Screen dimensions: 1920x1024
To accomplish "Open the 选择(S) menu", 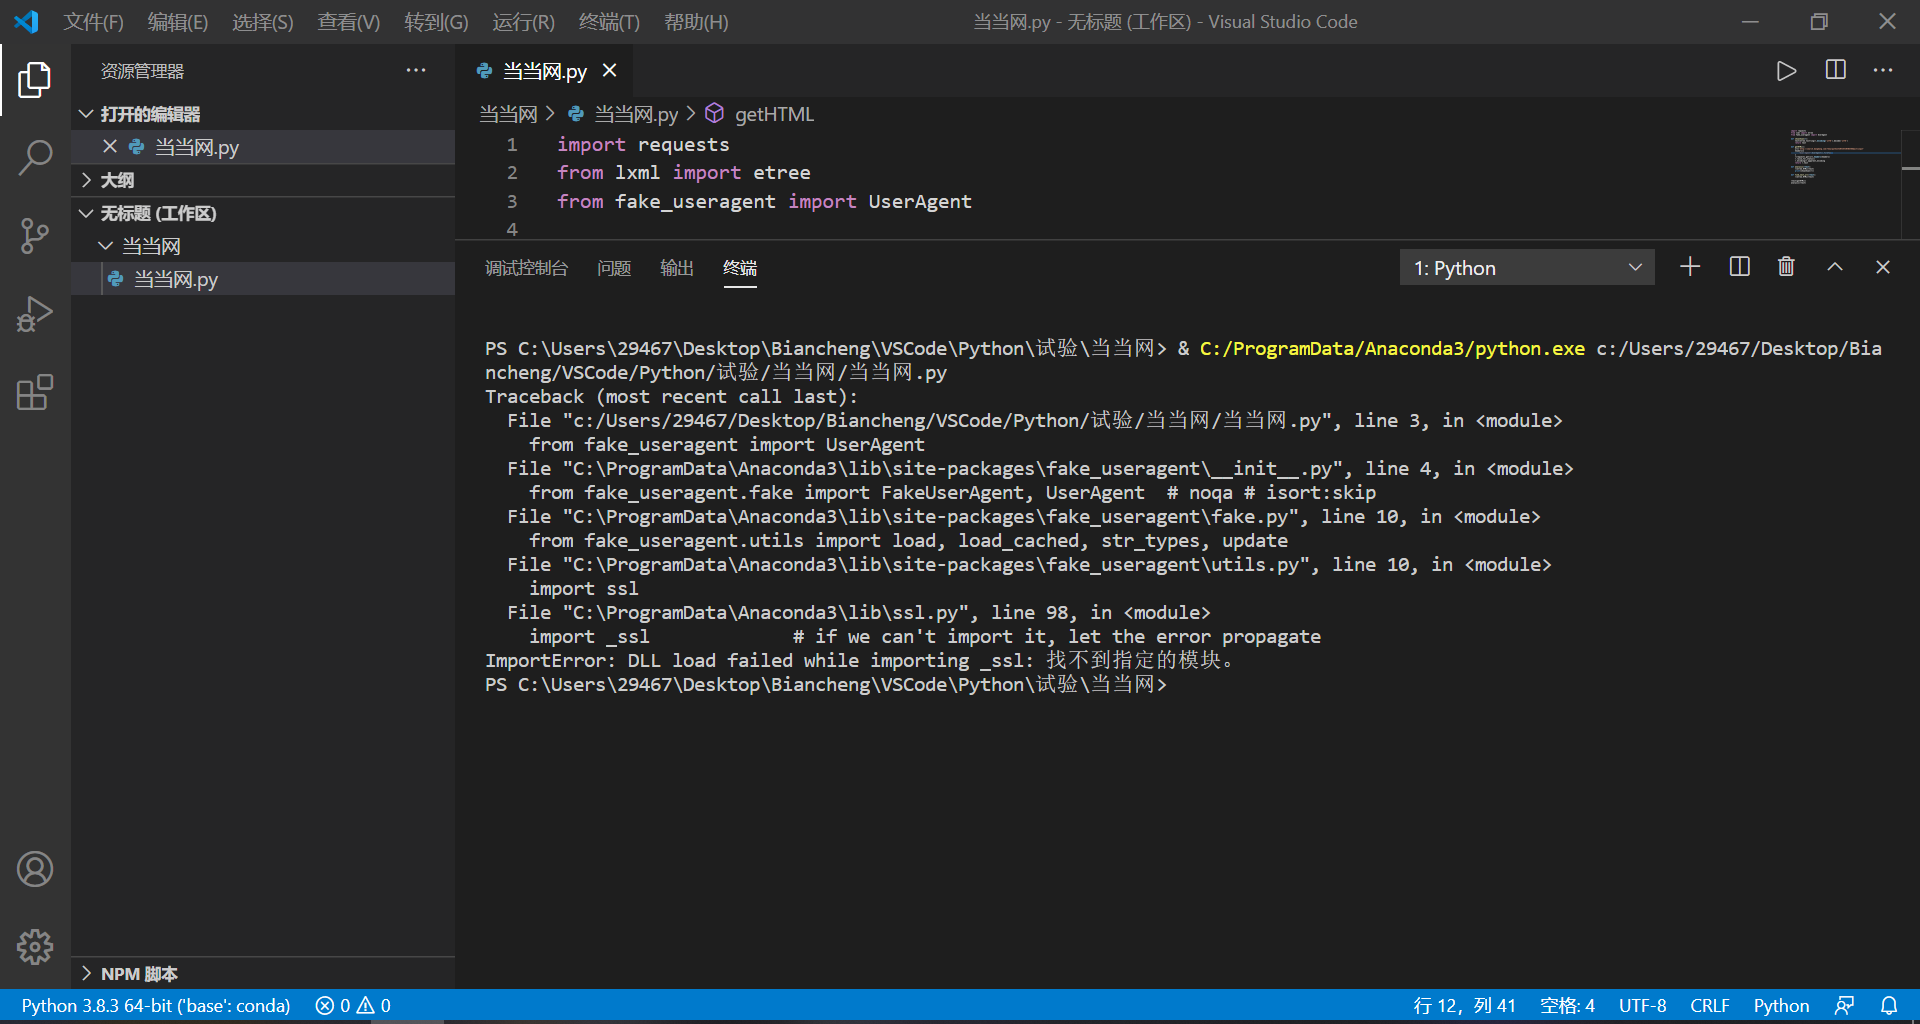I will click(x=263, y=22).
